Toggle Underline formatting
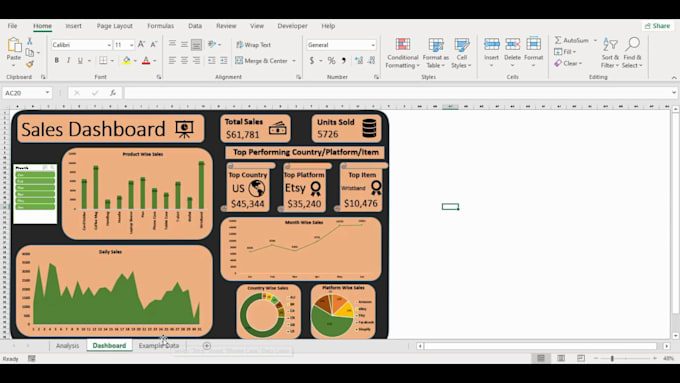Viewport: 680px width, 383px height. (80, 61)
